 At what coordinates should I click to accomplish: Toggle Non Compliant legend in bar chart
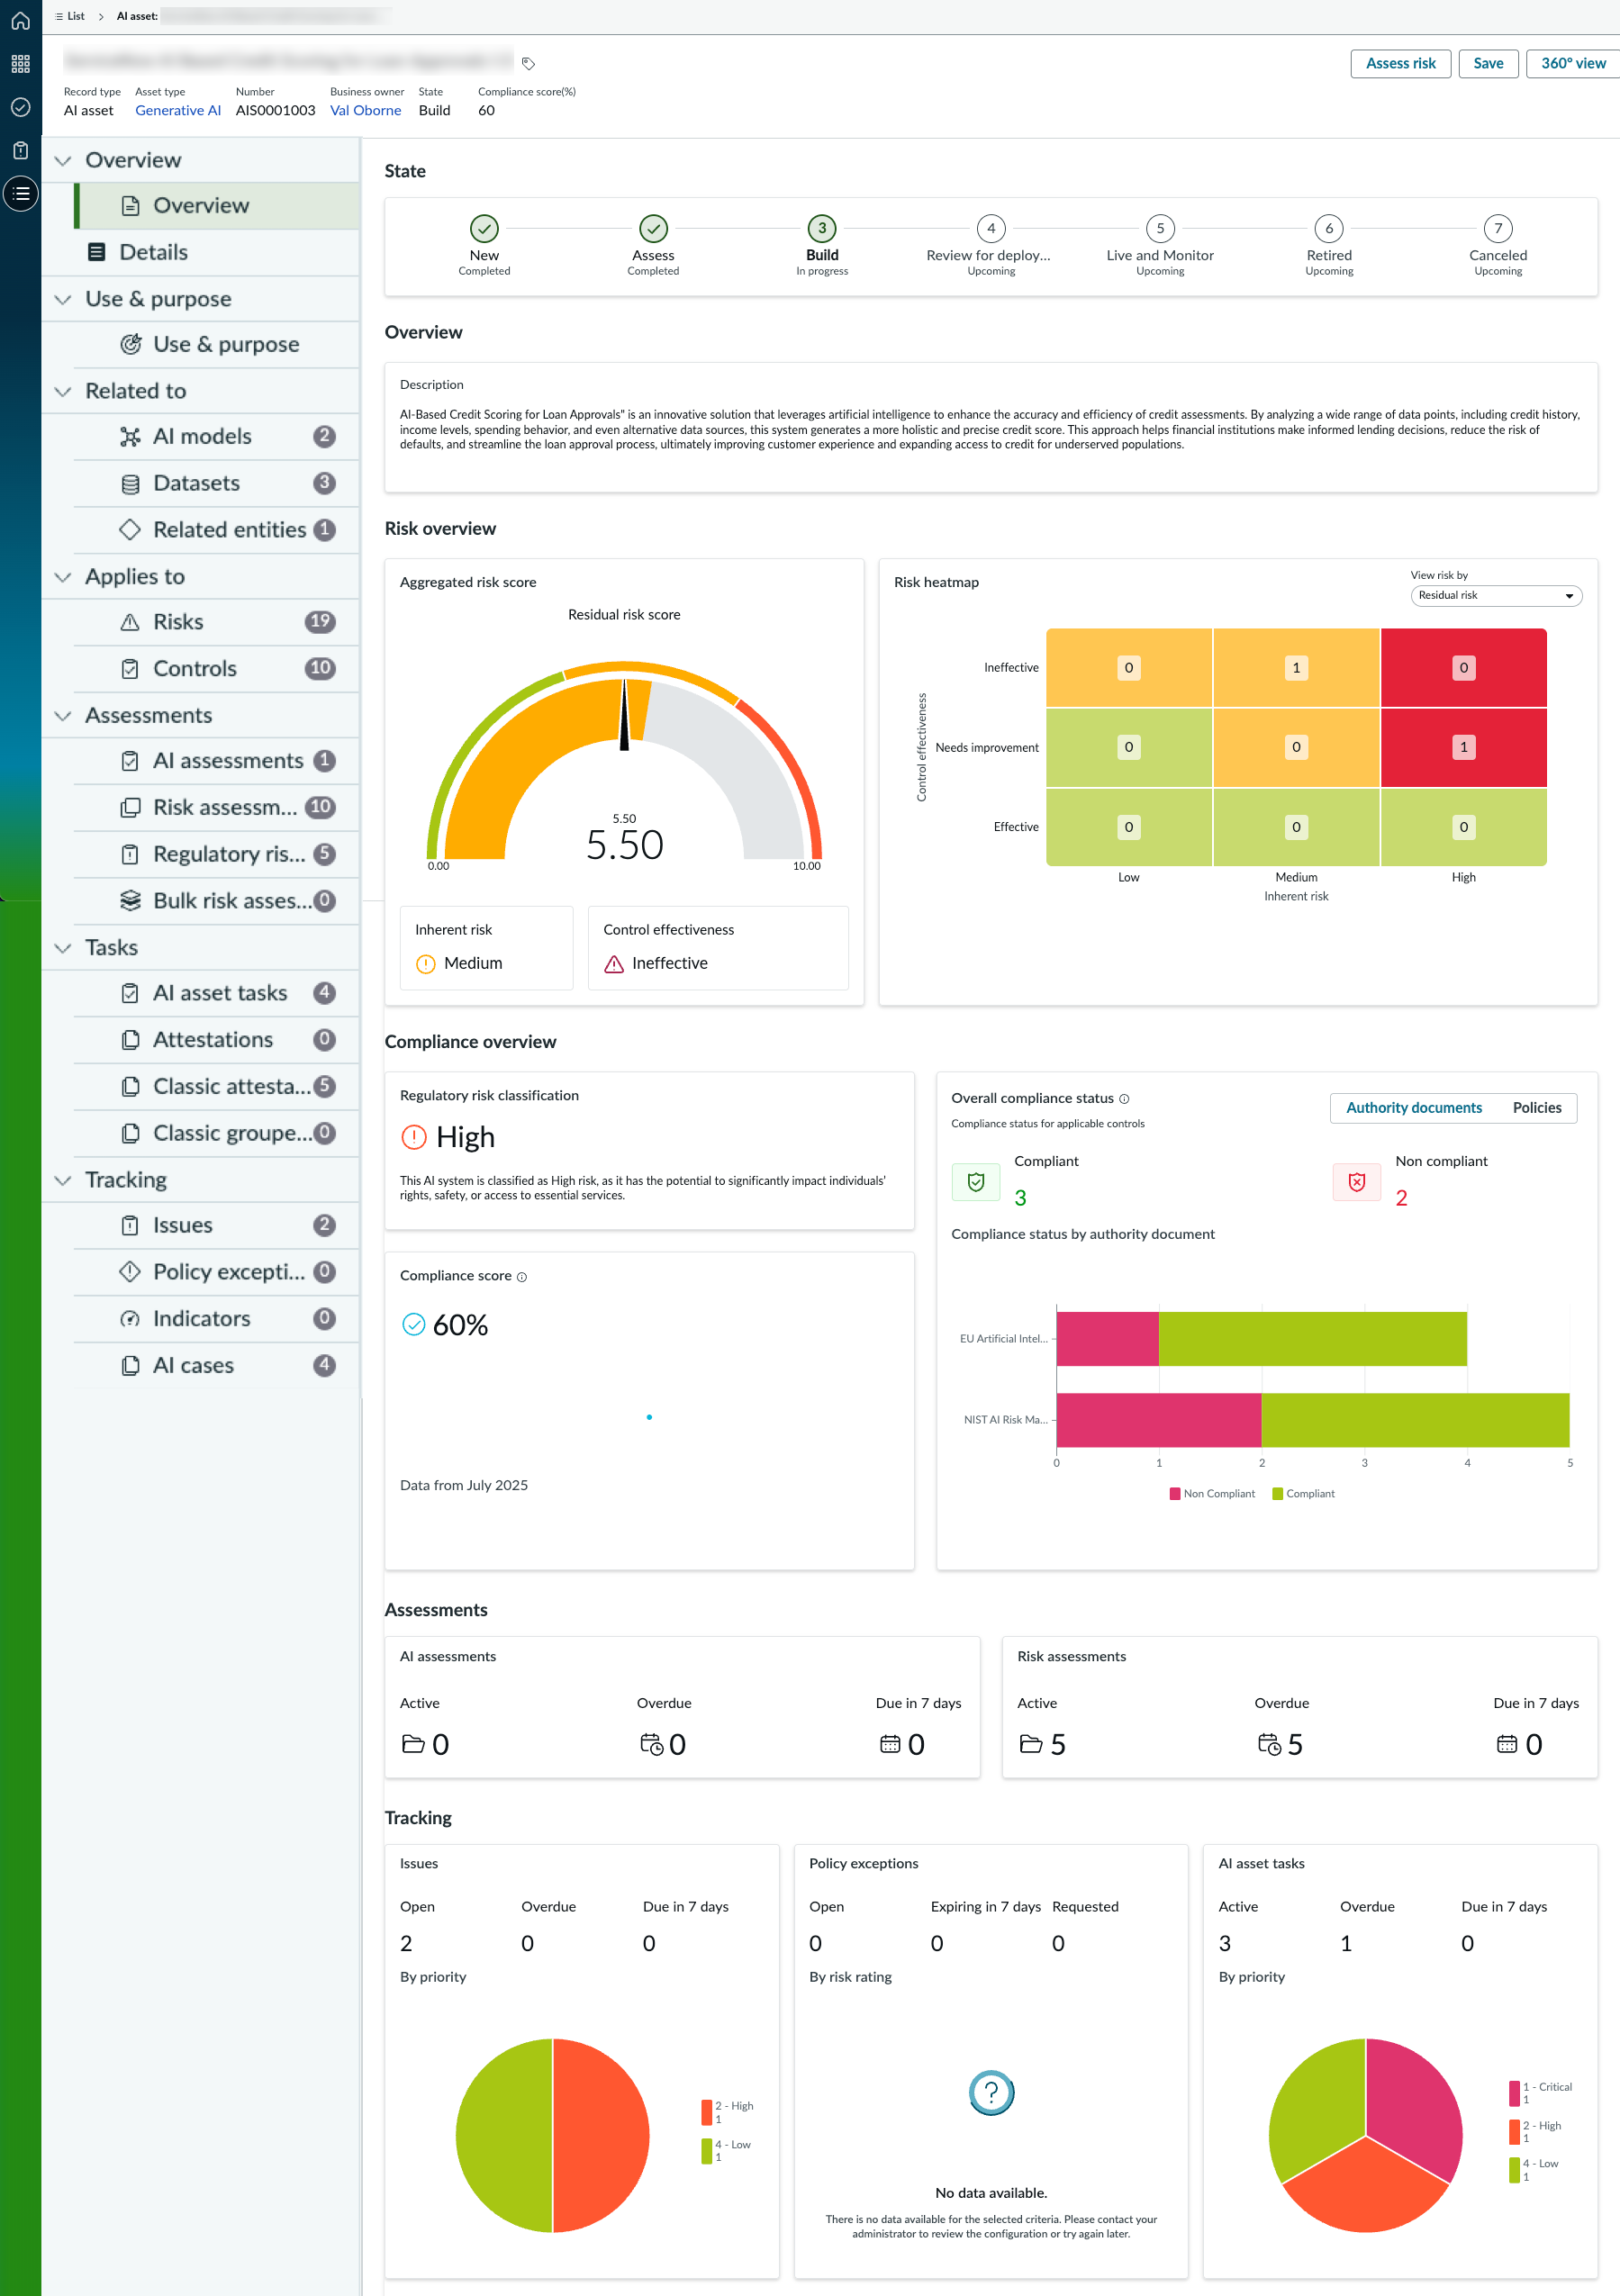1212,1494
